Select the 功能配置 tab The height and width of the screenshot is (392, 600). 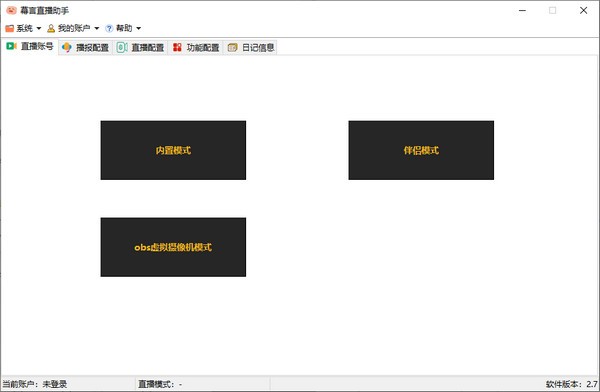[196, 47]
